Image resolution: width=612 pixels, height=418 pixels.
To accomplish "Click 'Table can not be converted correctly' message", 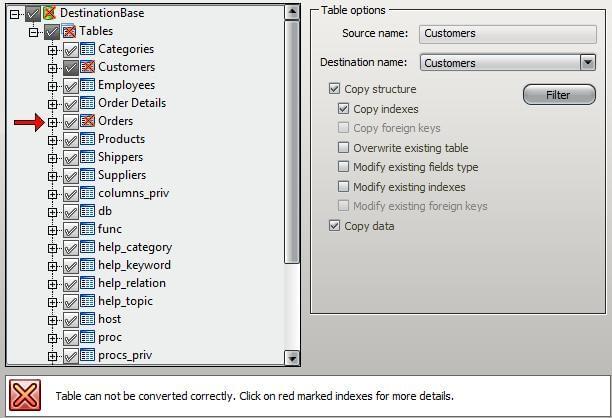I will (x=254, y=396).
